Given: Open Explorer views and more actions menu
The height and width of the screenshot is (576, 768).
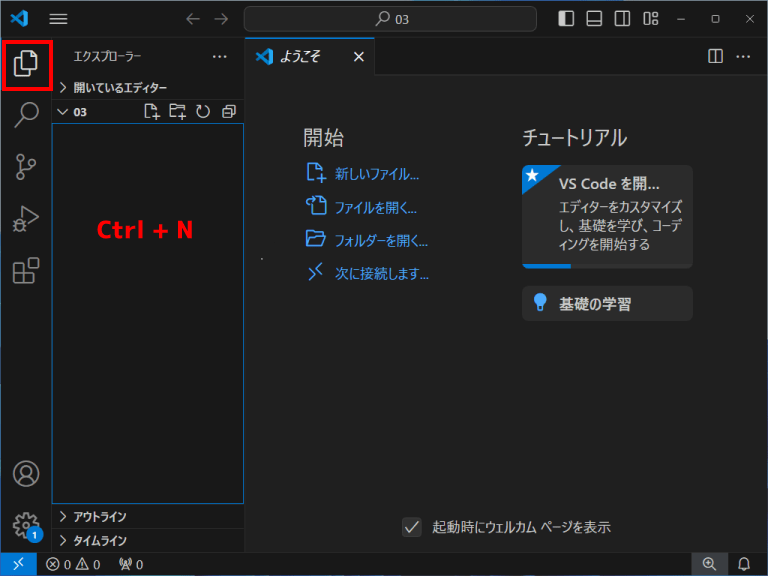Looking at the screenshot, I should pyautogui.click(x=219, y=57).
